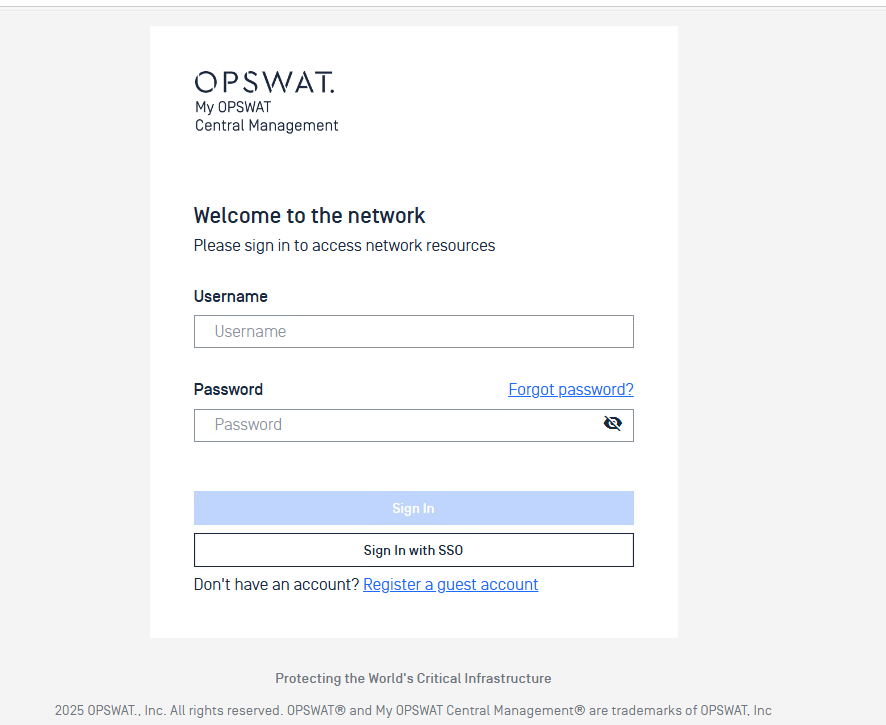Toggle password visibility eye icon

point(612,424)
